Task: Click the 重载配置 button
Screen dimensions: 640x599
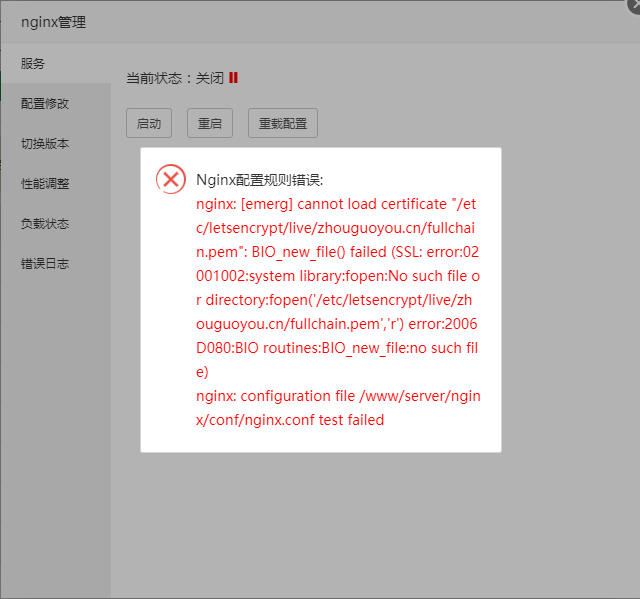Action: [283, 123]
